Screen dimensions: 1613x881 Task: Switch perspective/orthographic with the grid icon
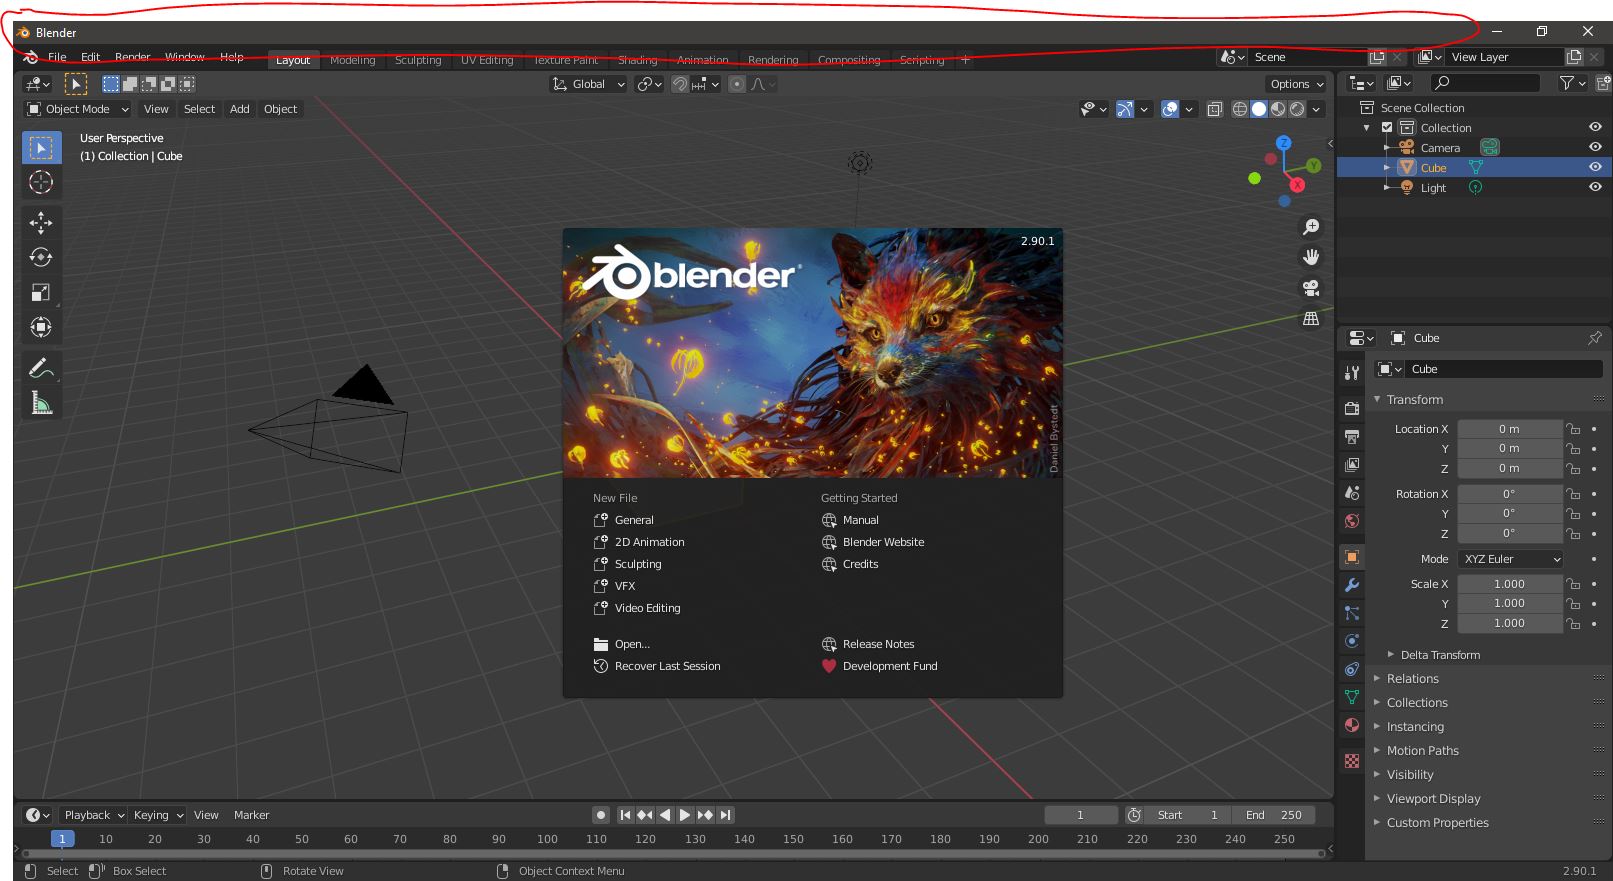point(1311,319)
